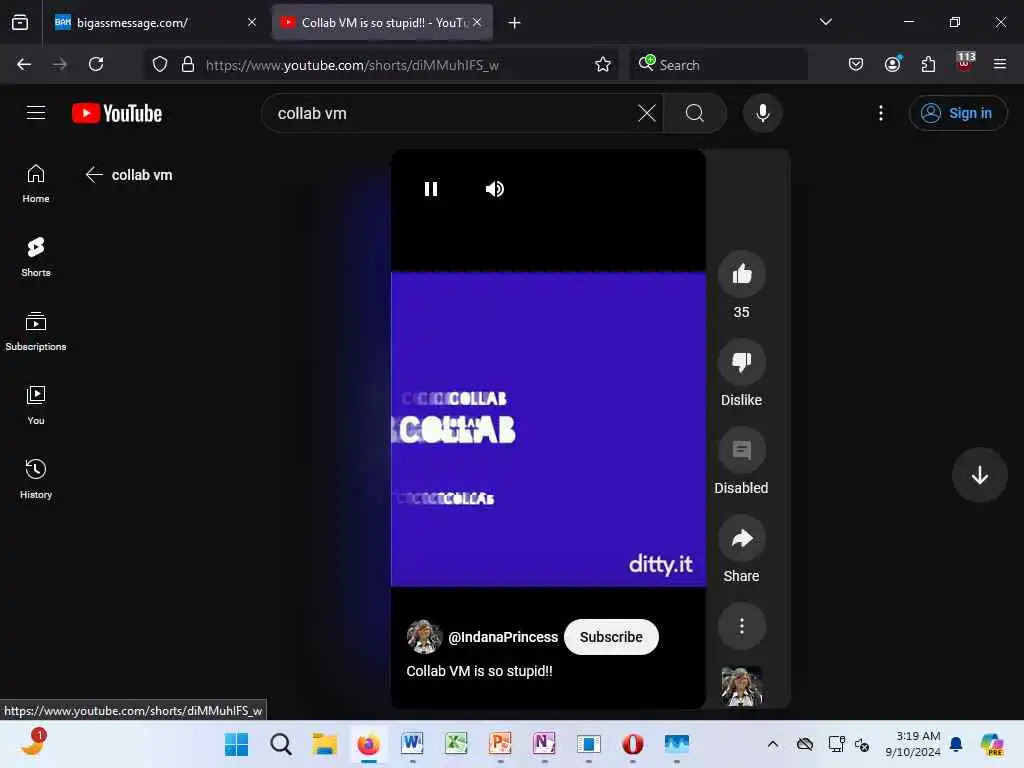Image resolution: width=1024 pixels, height=768 pixels.
Task: Open the Windows Start menu
Action: pos(236,744)
